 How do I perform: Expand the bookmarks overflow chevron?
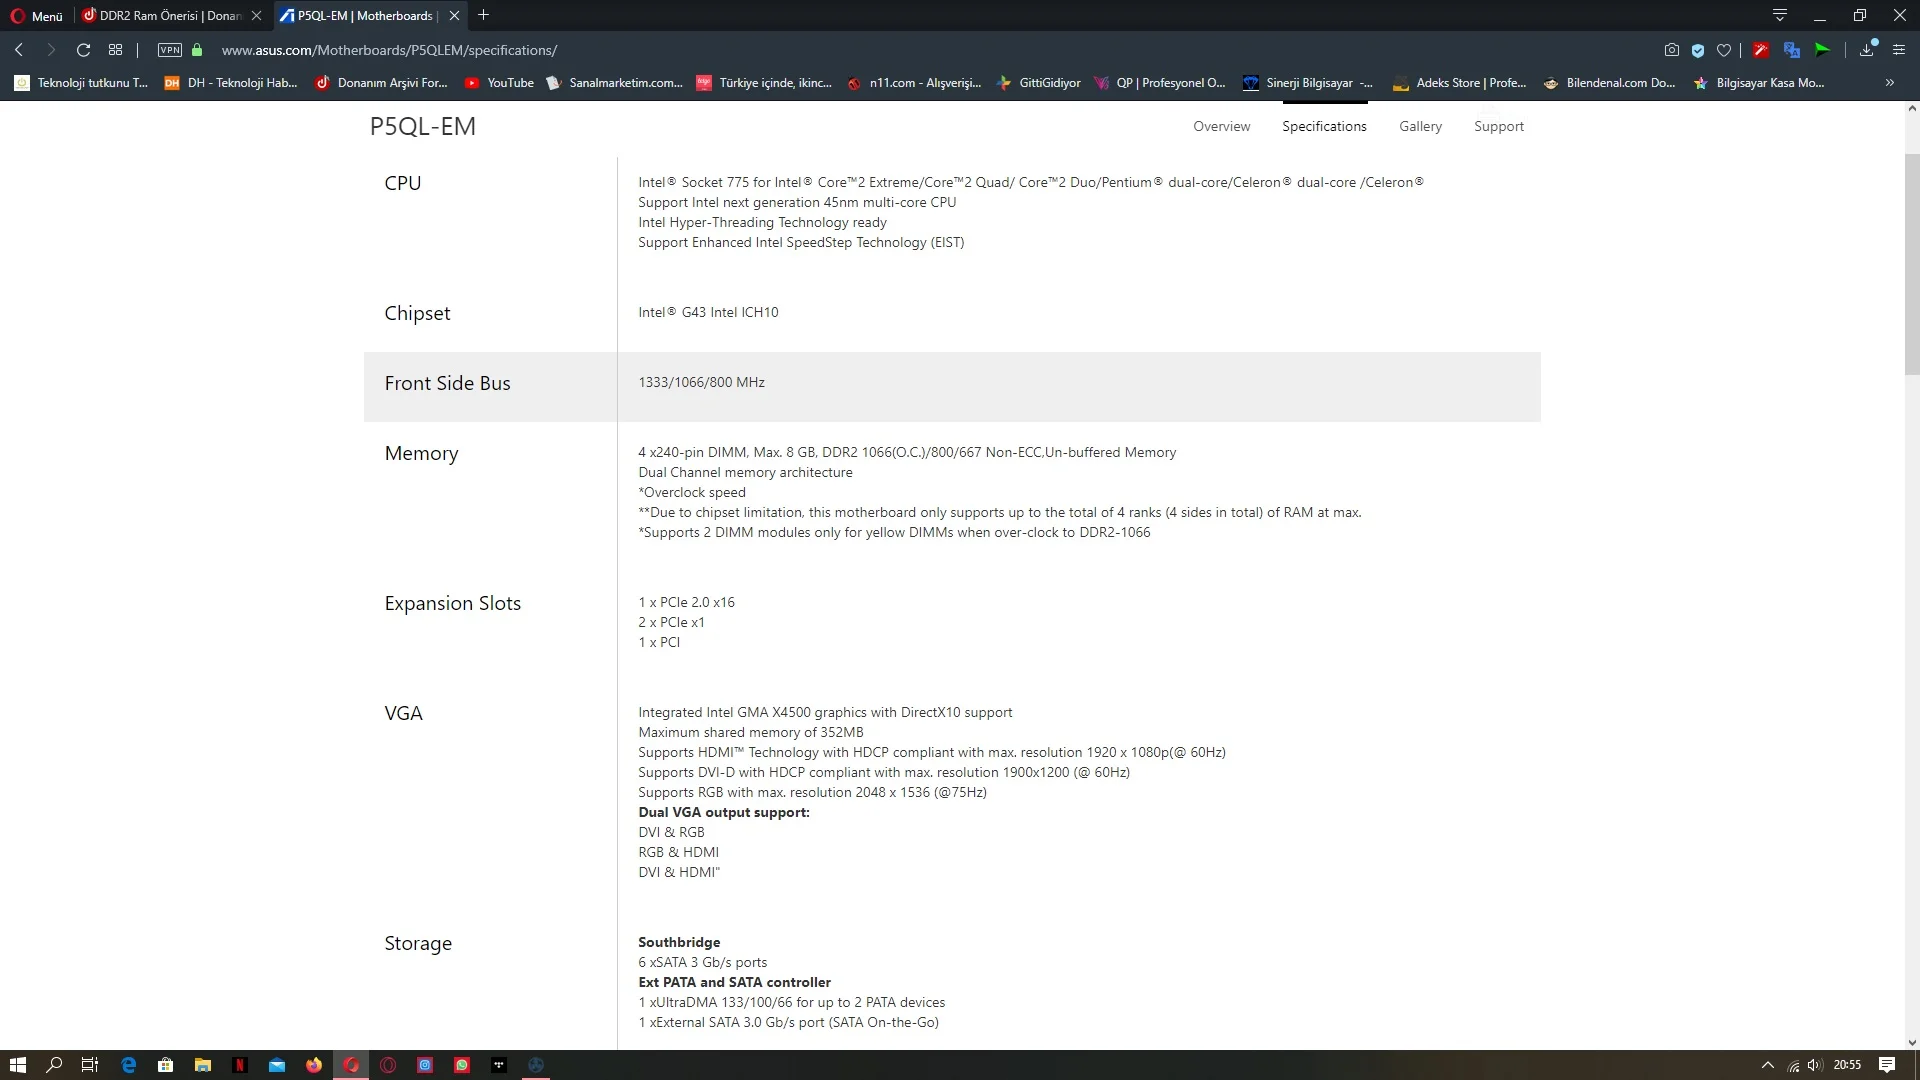click(x=1890, y=83)
